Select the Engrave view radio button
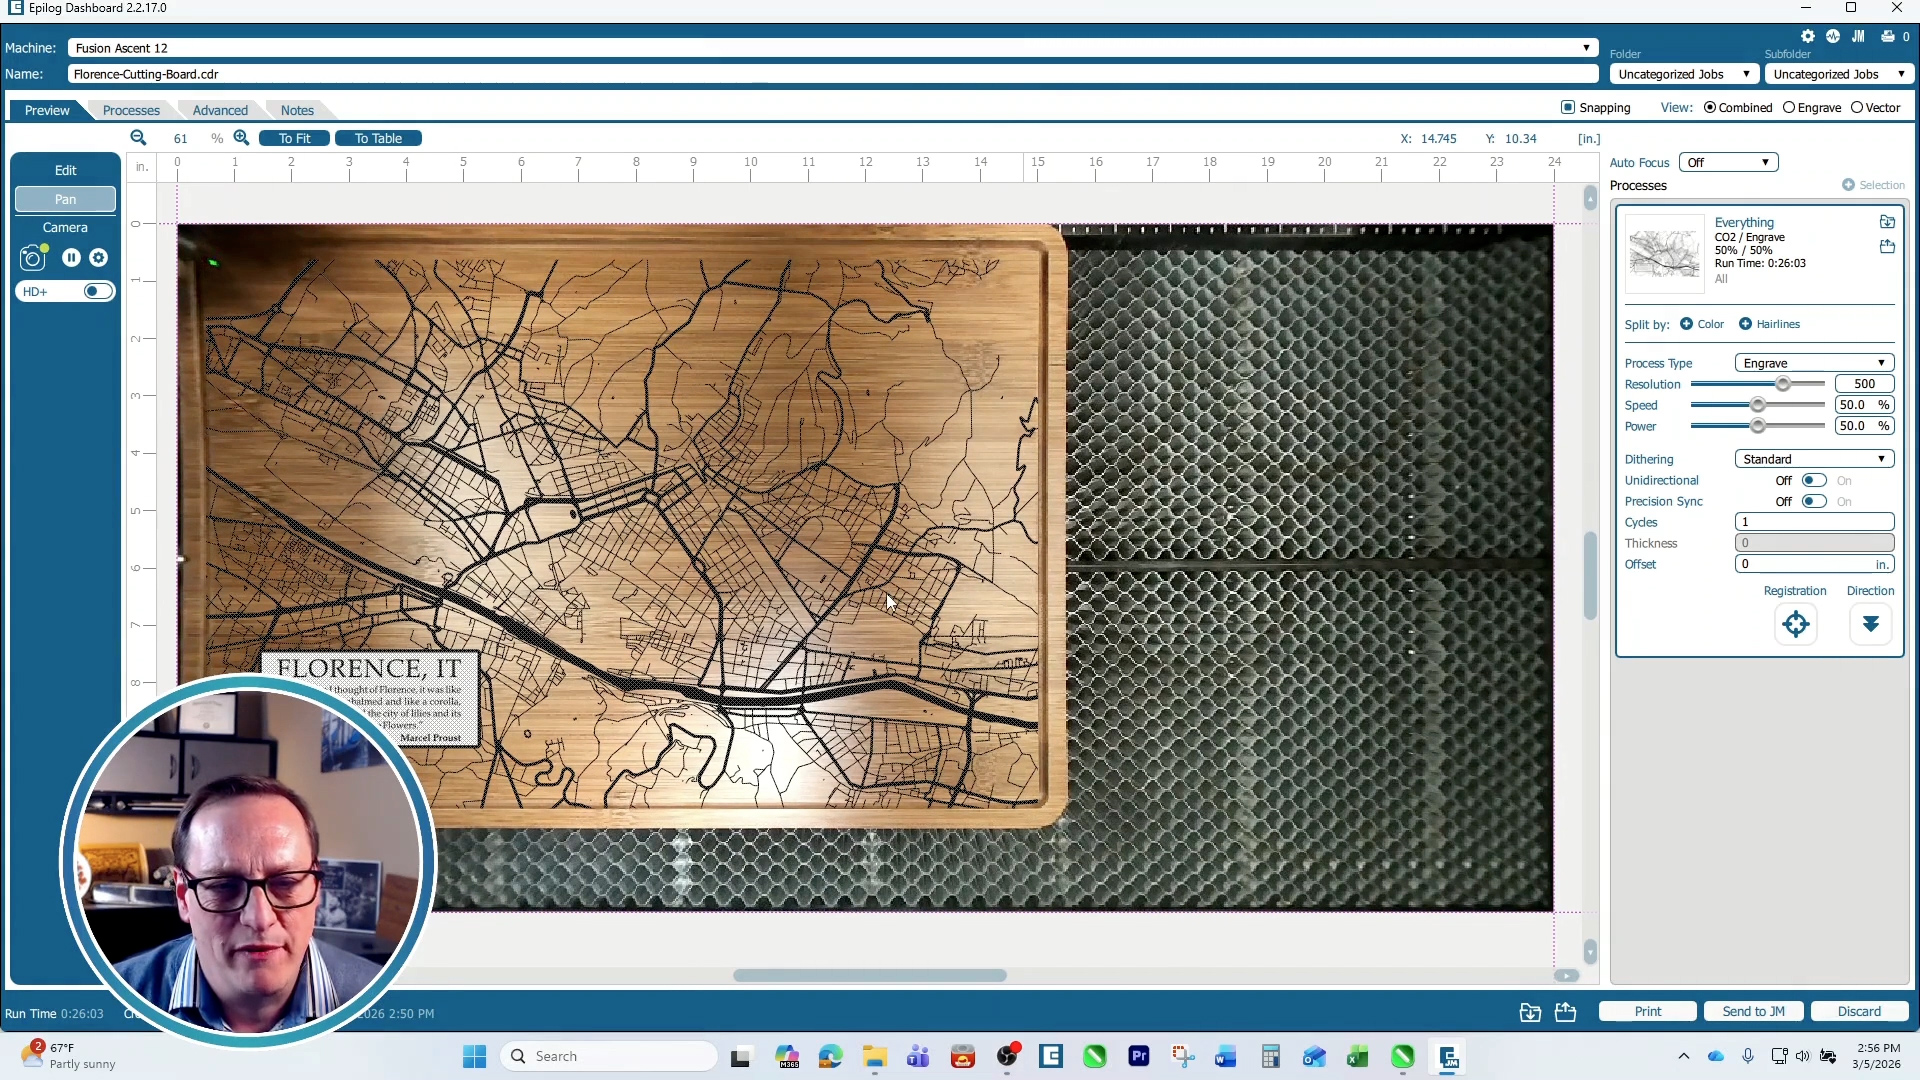This screenshot has height=1080, width=1920. (1791, 107)
